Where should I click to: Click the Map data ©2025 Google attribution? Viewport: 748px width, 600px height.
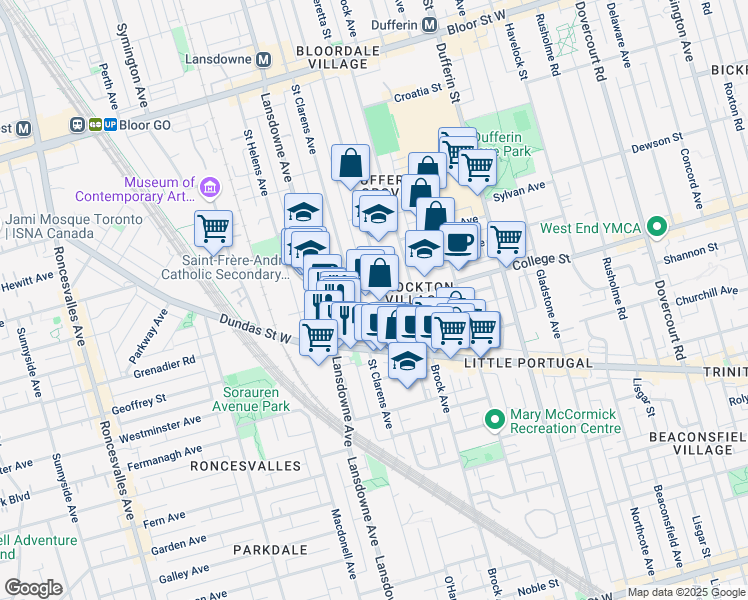pos(686,593)
